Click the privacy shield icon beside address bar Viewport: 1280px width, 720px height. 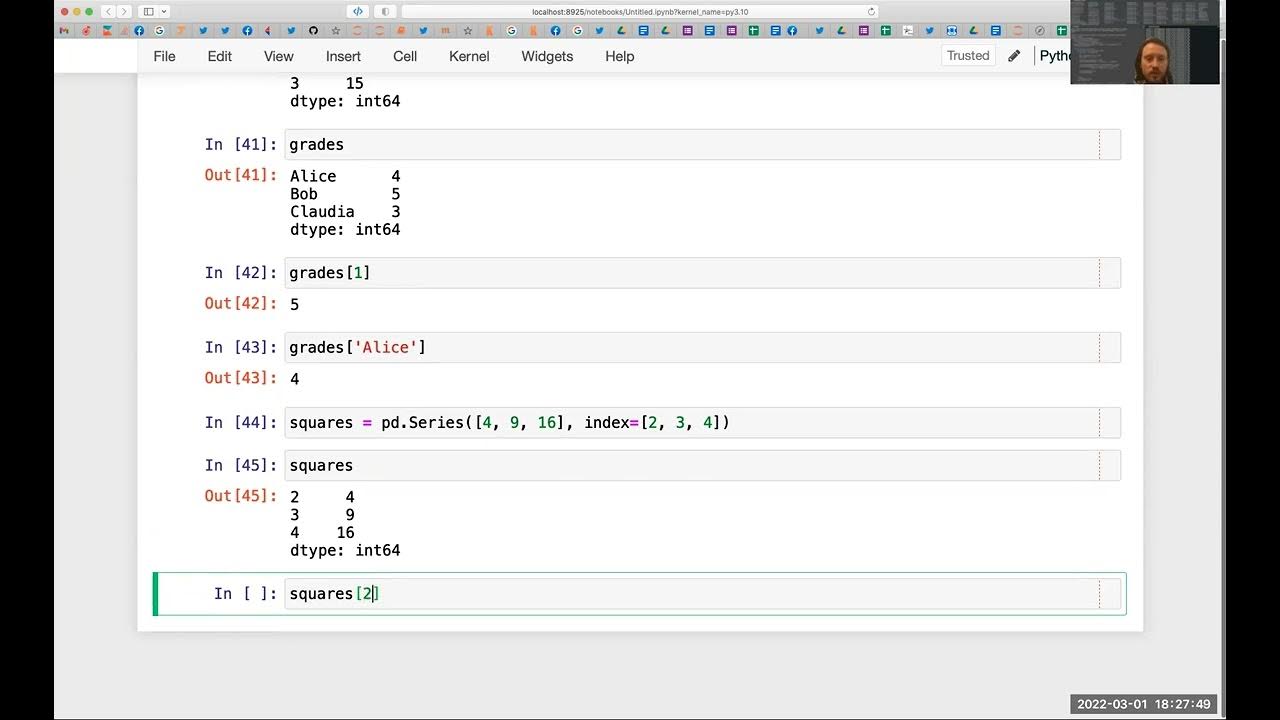385,12
